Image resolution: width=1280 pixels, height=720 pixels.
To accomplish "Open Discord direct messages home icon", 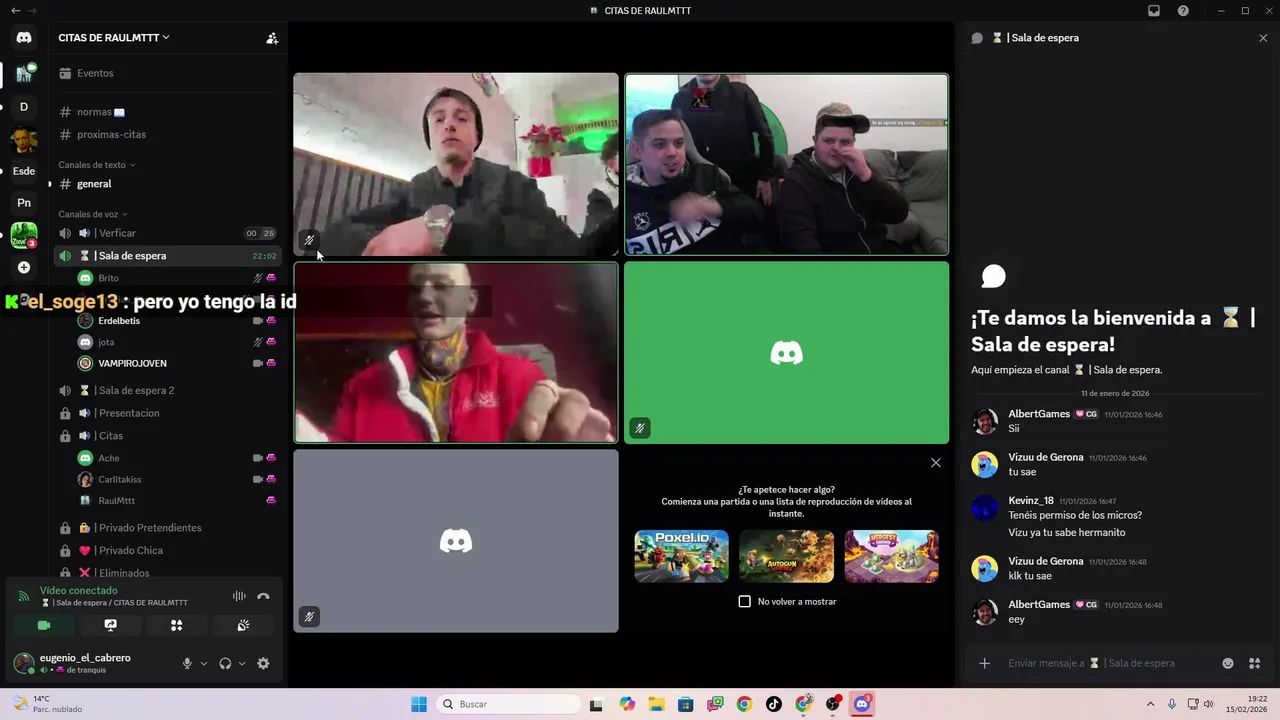I will click(x=24, y=38).
